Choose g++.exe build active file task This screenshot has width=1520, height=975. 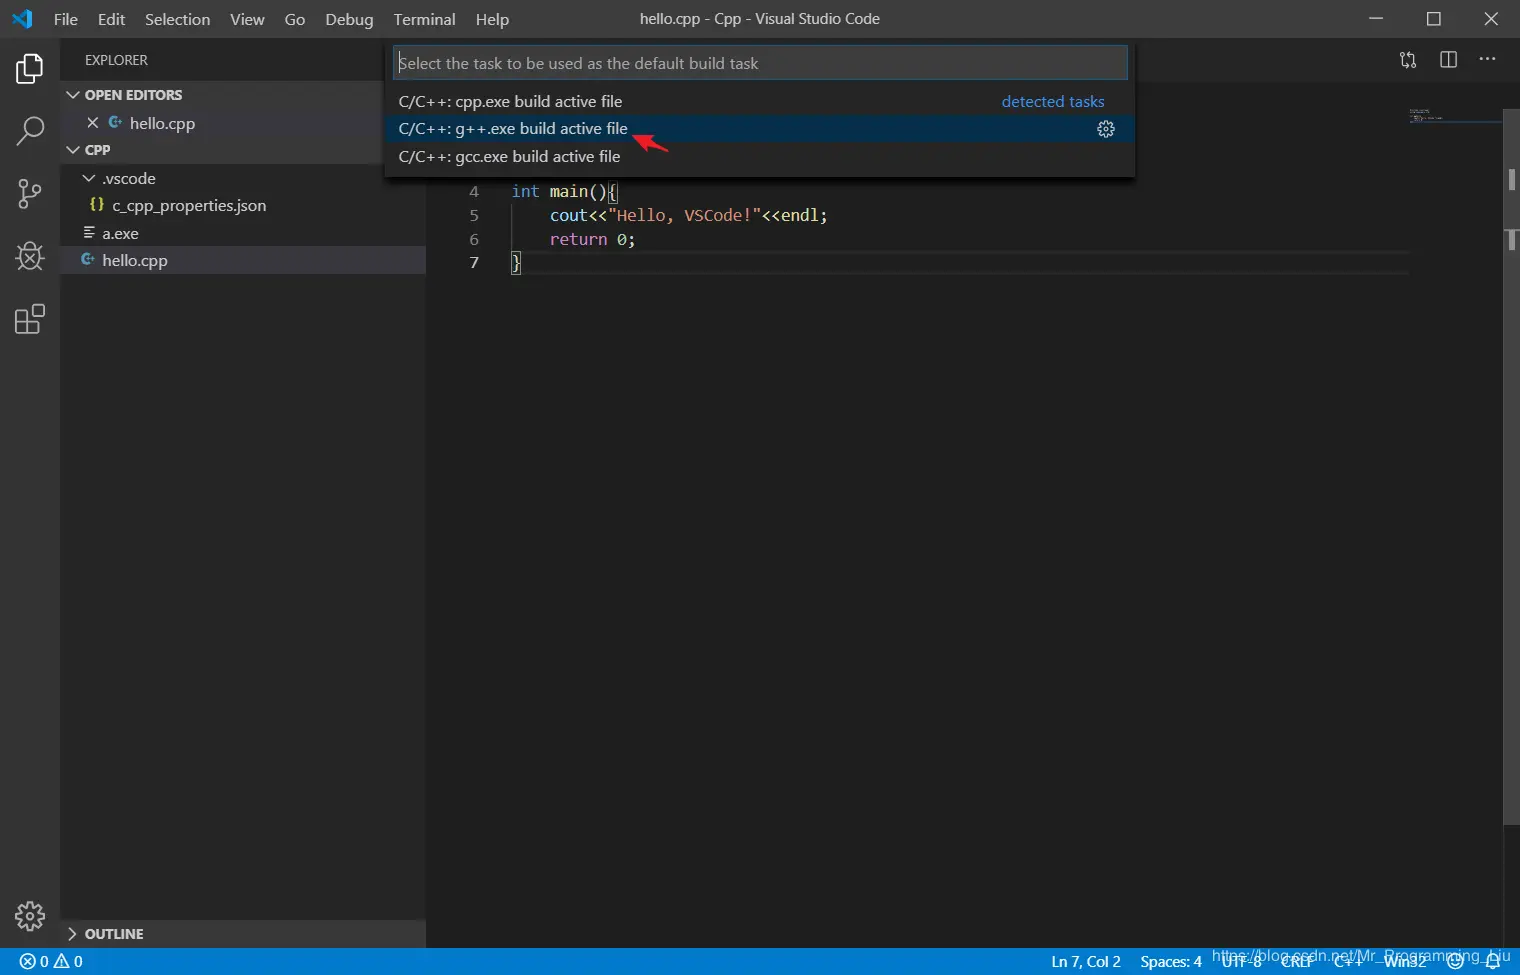(760, 129)
